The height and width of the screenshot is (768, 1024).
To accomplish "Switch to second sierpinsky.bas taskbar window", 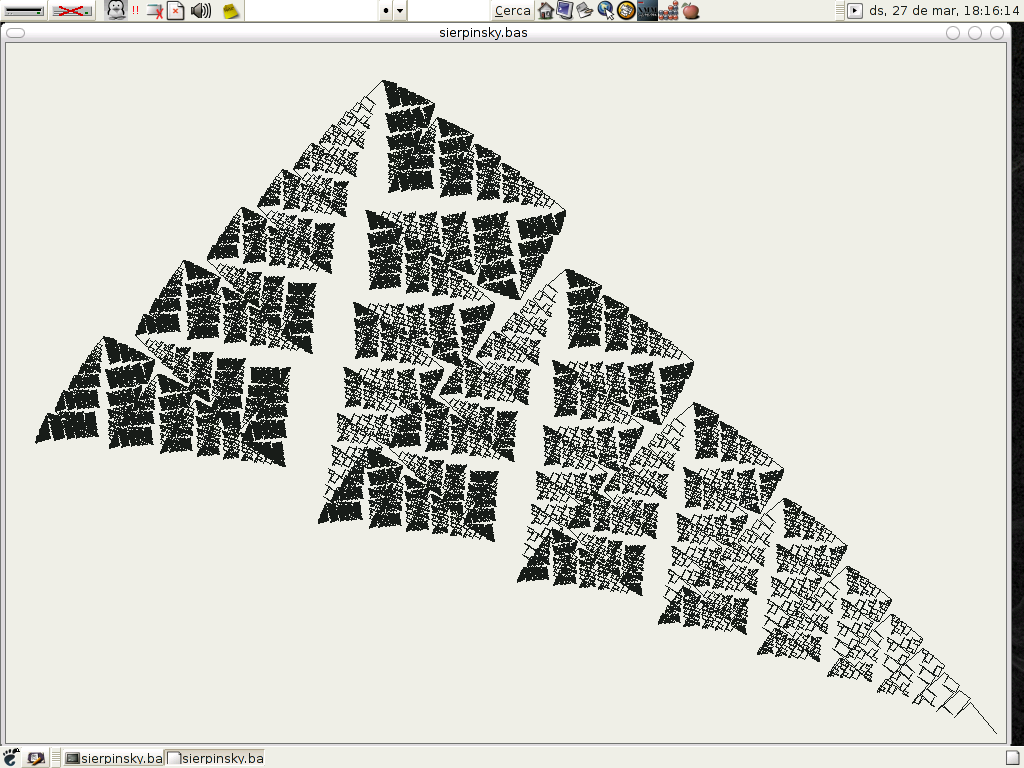I will 214,758.
